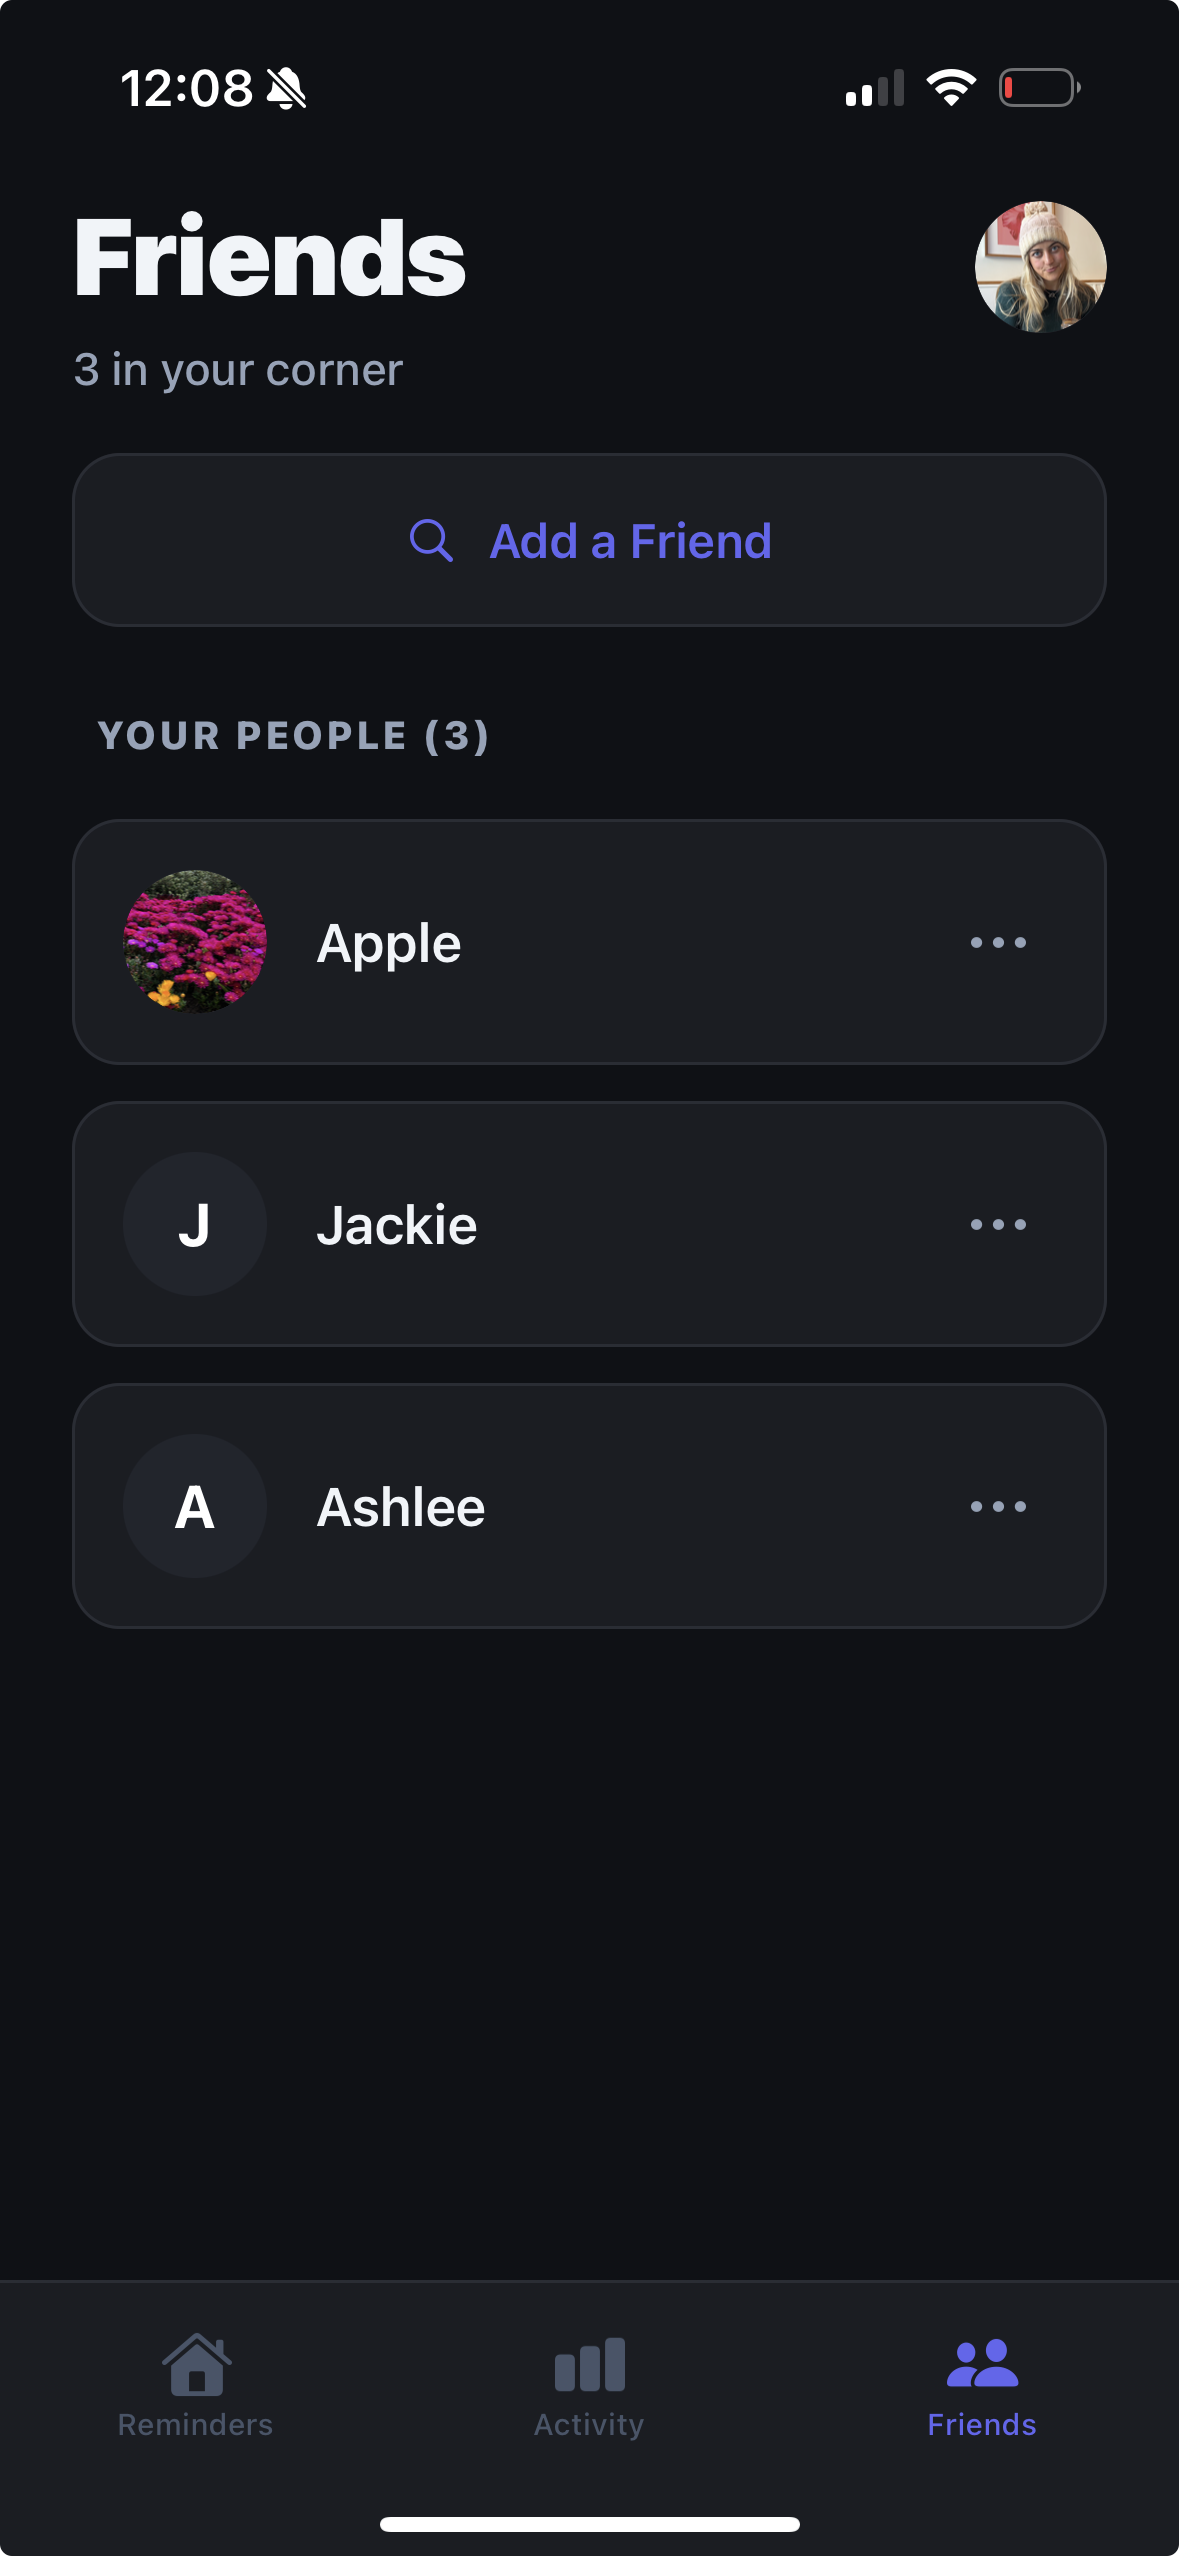Viewport: 1179px width, 2556px height.
Task: Open the Reminders house icon
Action: click(x=196, y=2365)
